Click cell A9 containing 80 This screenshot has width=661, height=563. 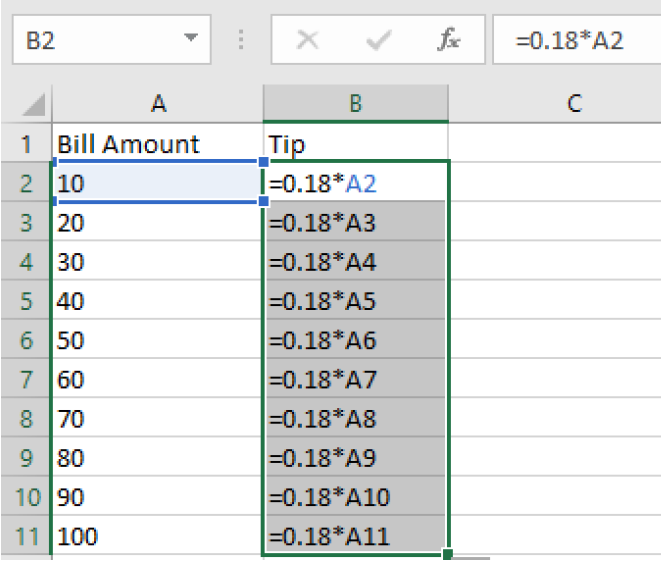coord(158,457)
